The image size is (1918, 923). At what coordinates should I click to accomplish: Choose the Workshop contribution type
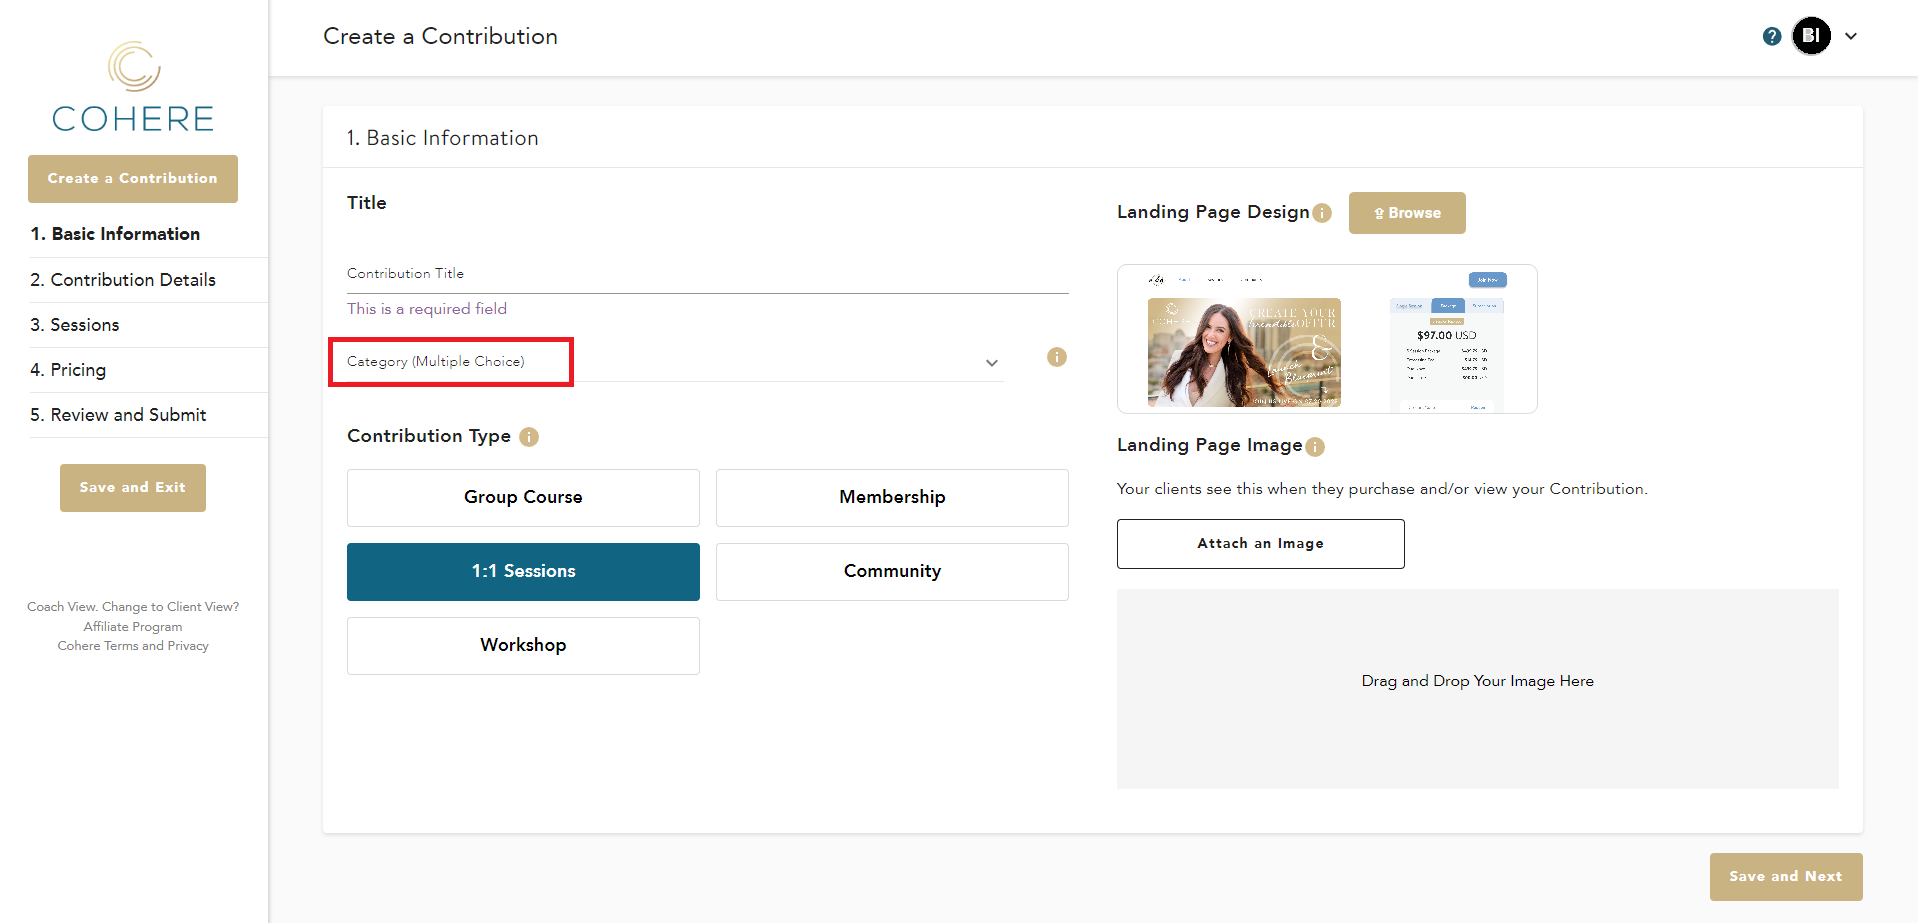523,645
